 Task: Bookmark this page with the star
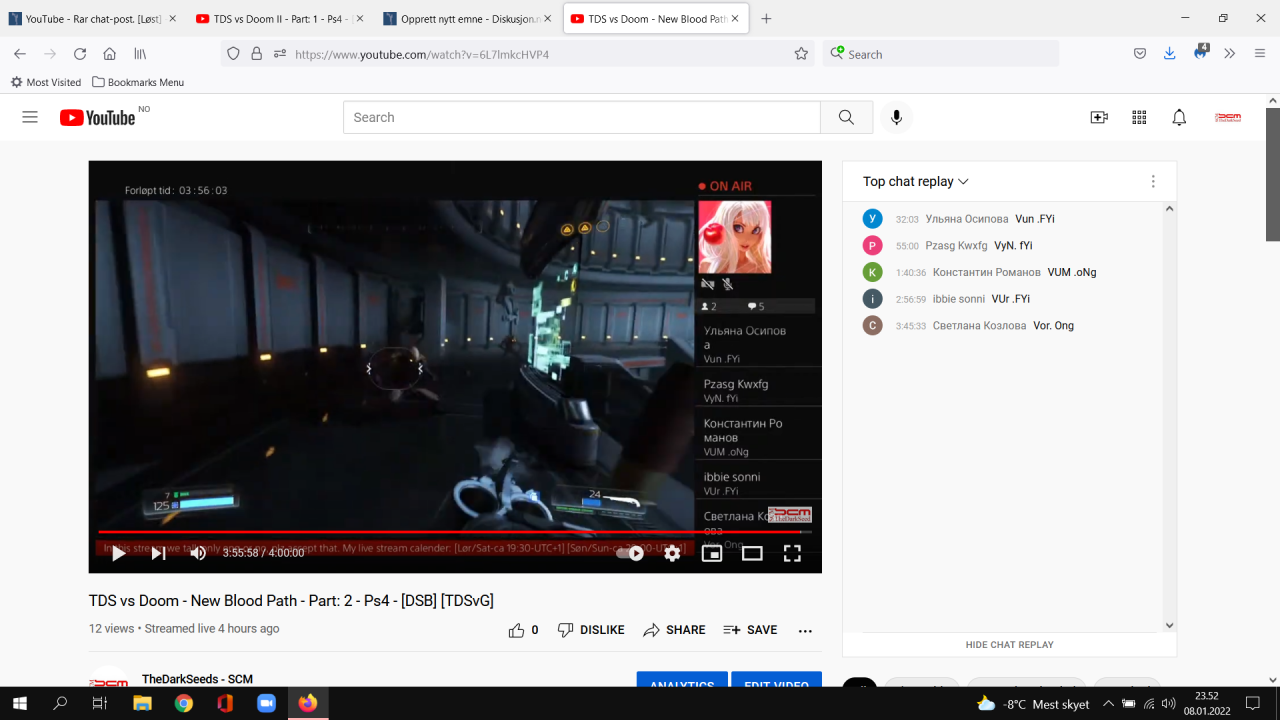[801, 54]
